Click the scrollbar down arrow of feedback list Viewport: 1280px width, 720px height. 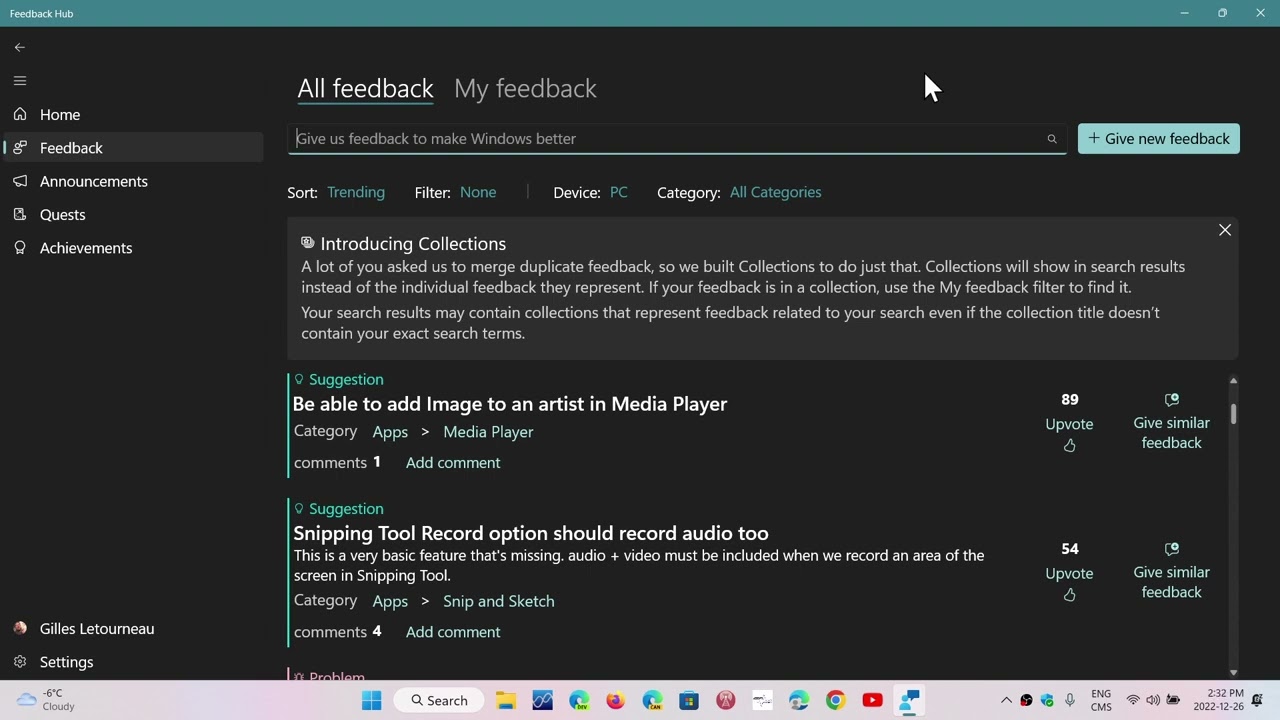(x=1233, y=673)
